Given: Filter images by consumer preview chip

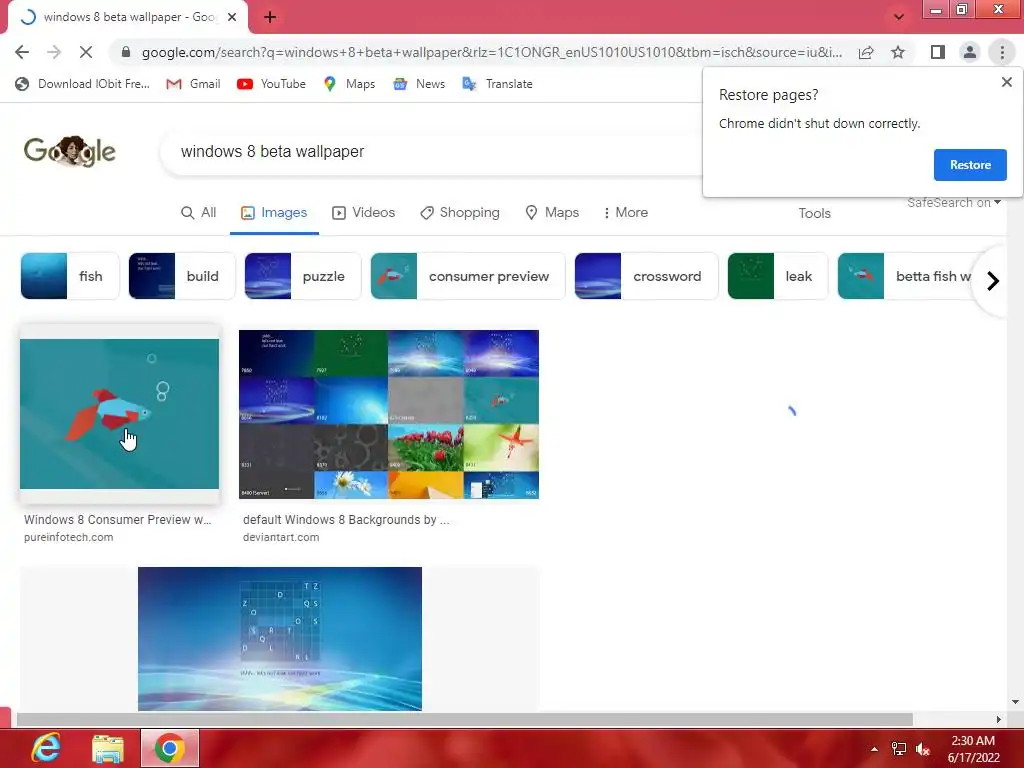Looking at the screenshot, I should coord(468,276).
